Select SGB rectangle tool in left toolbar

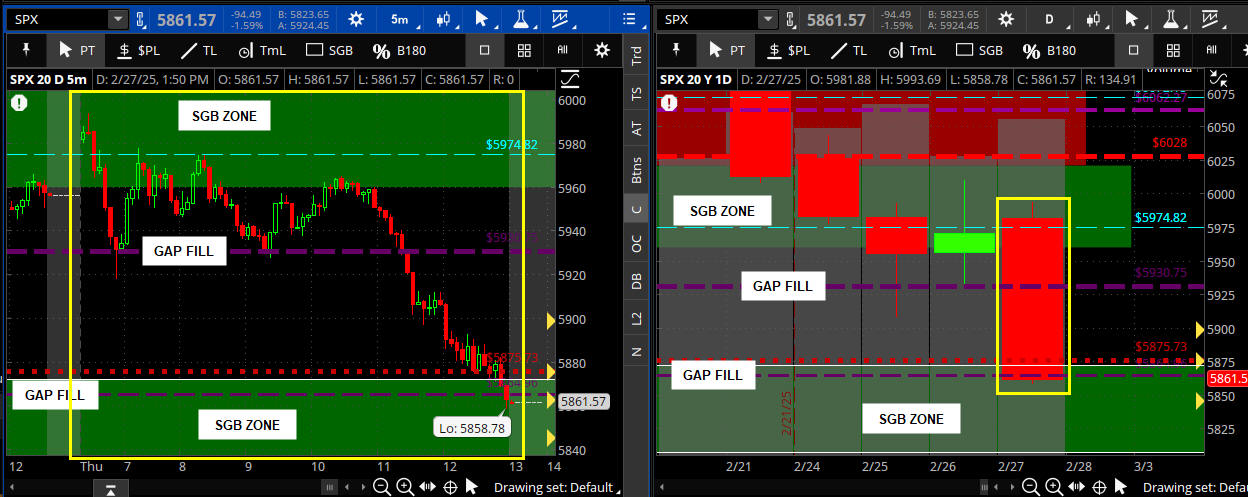(x=328, y=50)
